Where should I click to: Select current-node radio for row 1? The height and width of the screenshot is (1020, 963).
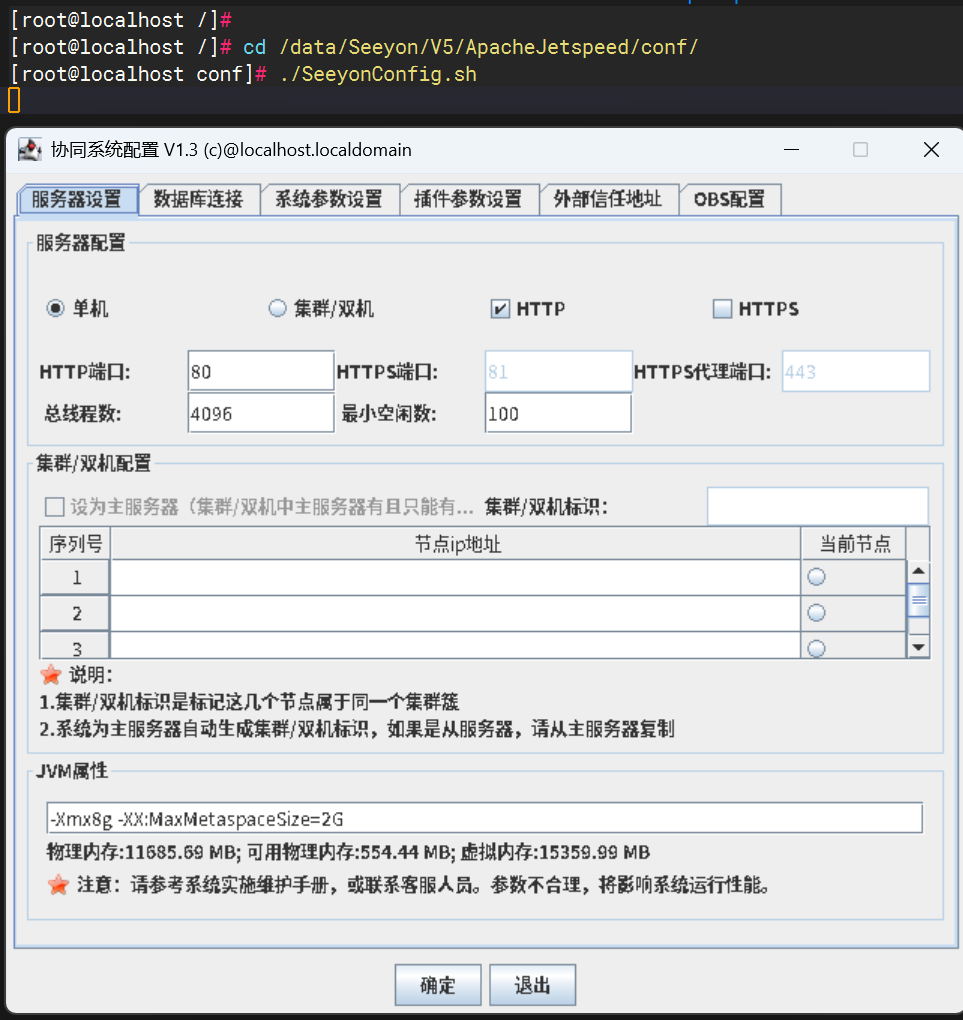816,577
